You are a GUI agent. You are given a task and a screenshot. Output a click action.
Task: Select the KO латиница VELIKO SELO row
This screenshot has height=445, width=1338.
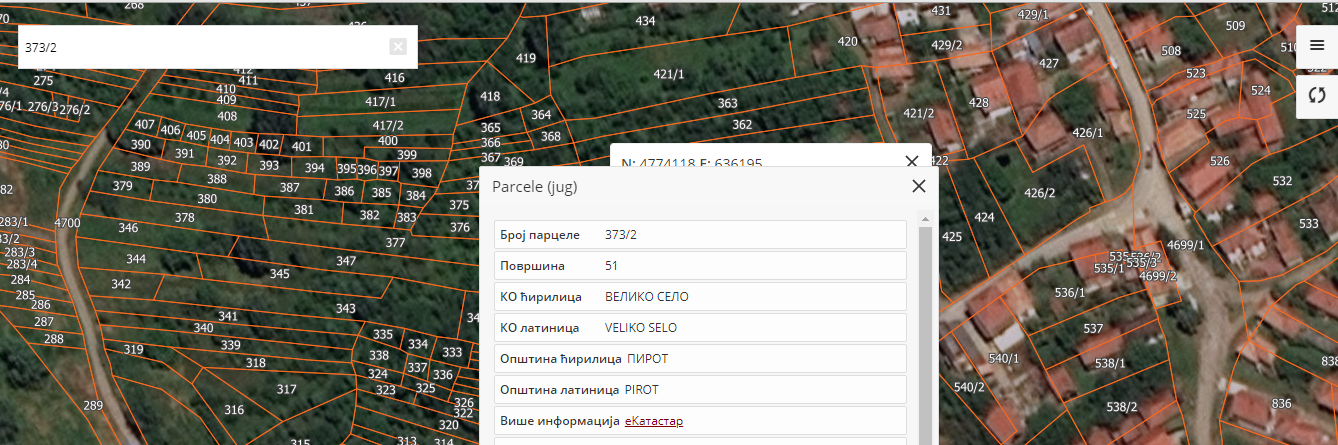pyautogui.click(x=700, y=328)
